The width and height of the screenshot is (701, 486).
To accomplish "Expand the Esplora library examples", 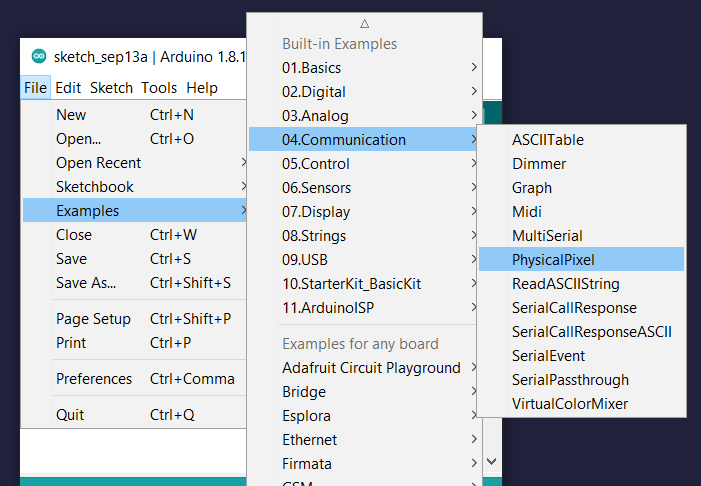I will (x=363, y=416).
